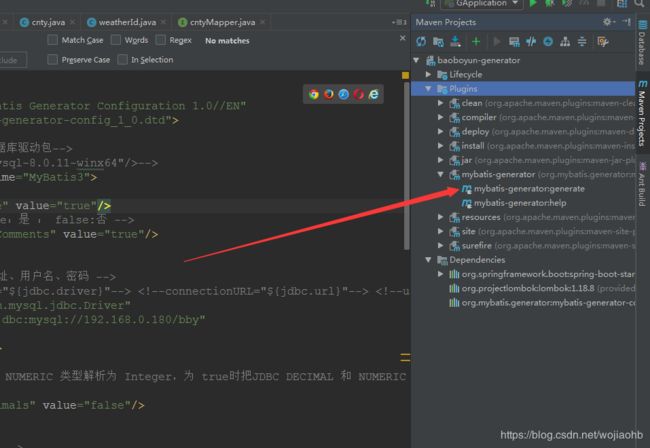Viewport: 650px width, 448px height.
Task: Click Generate Sources and Update Folders icon
Action: coord(438,41)
